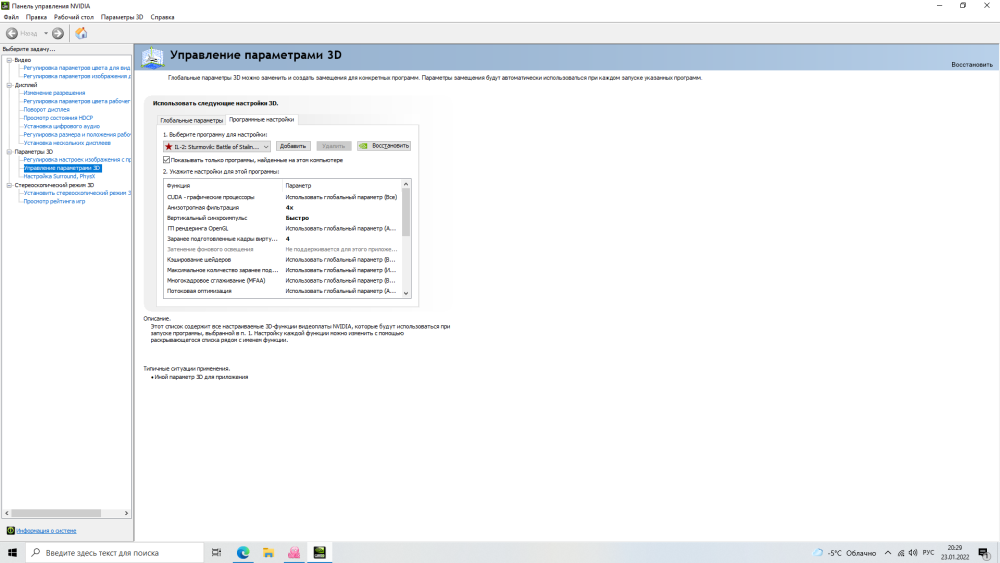
Task: Click the settings list scroll-up arrow
Action: pyautogui.click(x=406, y=184)
